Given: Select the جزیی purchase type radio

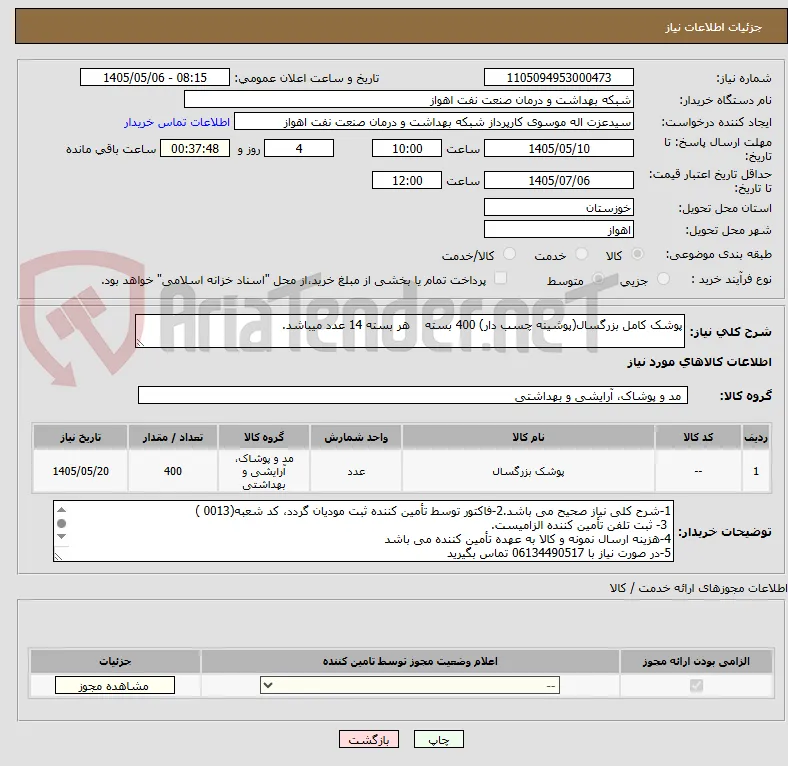Looking at the screenshot, I should tap(663, 279).
